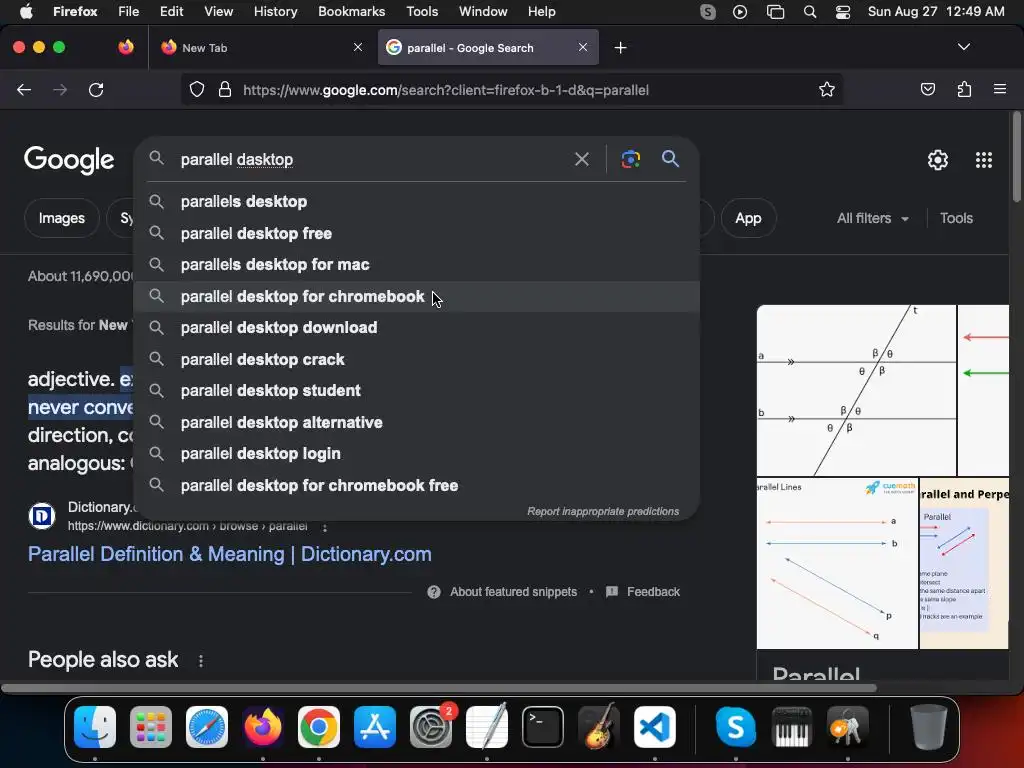Select suggestion parallel desktop alternative

(417, 423)
